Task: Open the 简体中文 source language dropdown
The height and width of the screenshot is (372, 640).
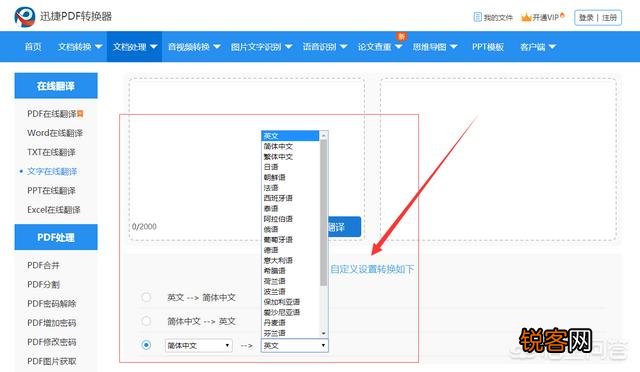Action: (199, 345)
